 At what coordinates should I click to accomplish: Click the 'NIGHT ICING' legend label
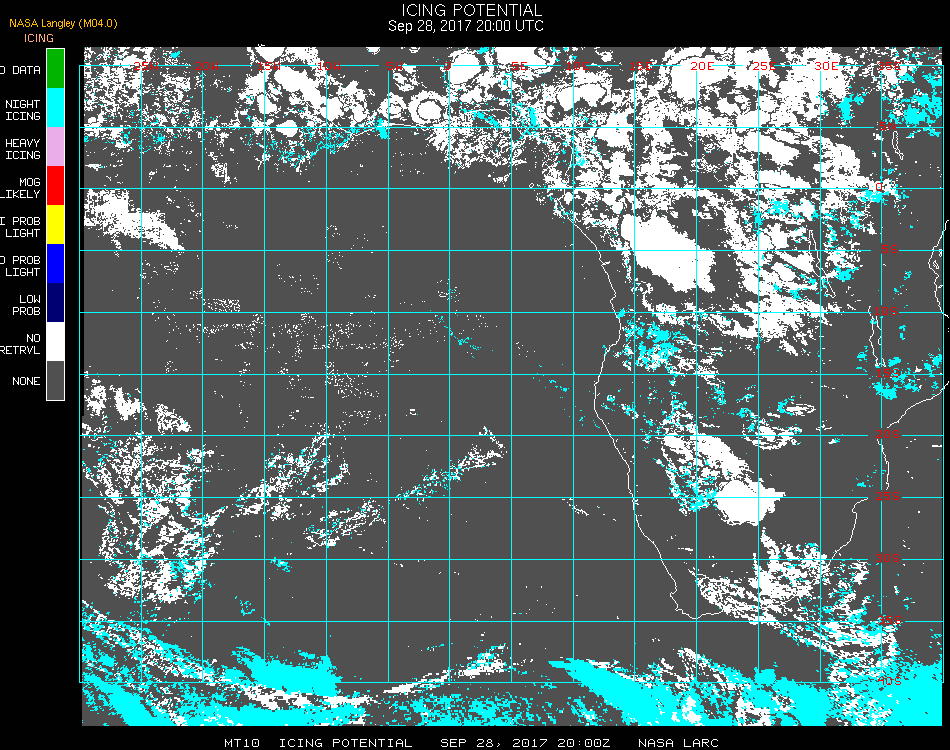coord(23,110)
